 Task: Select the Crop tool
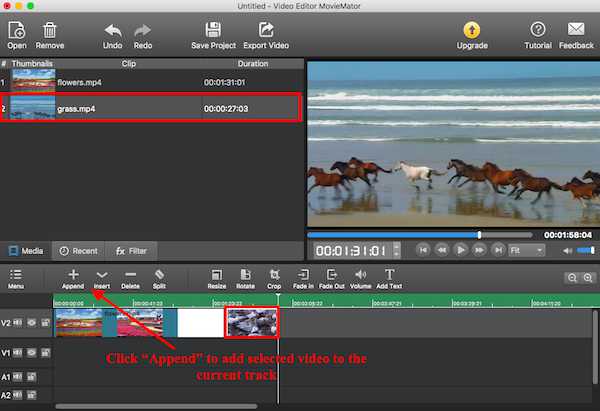274,279
